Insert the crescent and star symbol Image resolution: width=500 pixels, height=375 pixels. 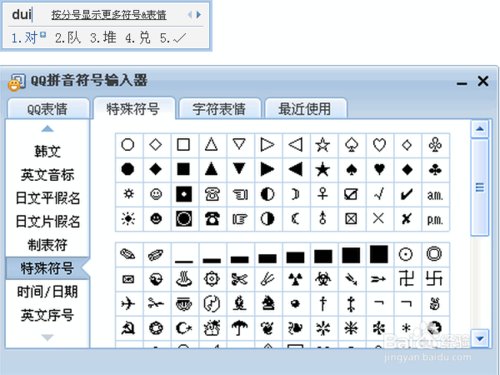184,328
